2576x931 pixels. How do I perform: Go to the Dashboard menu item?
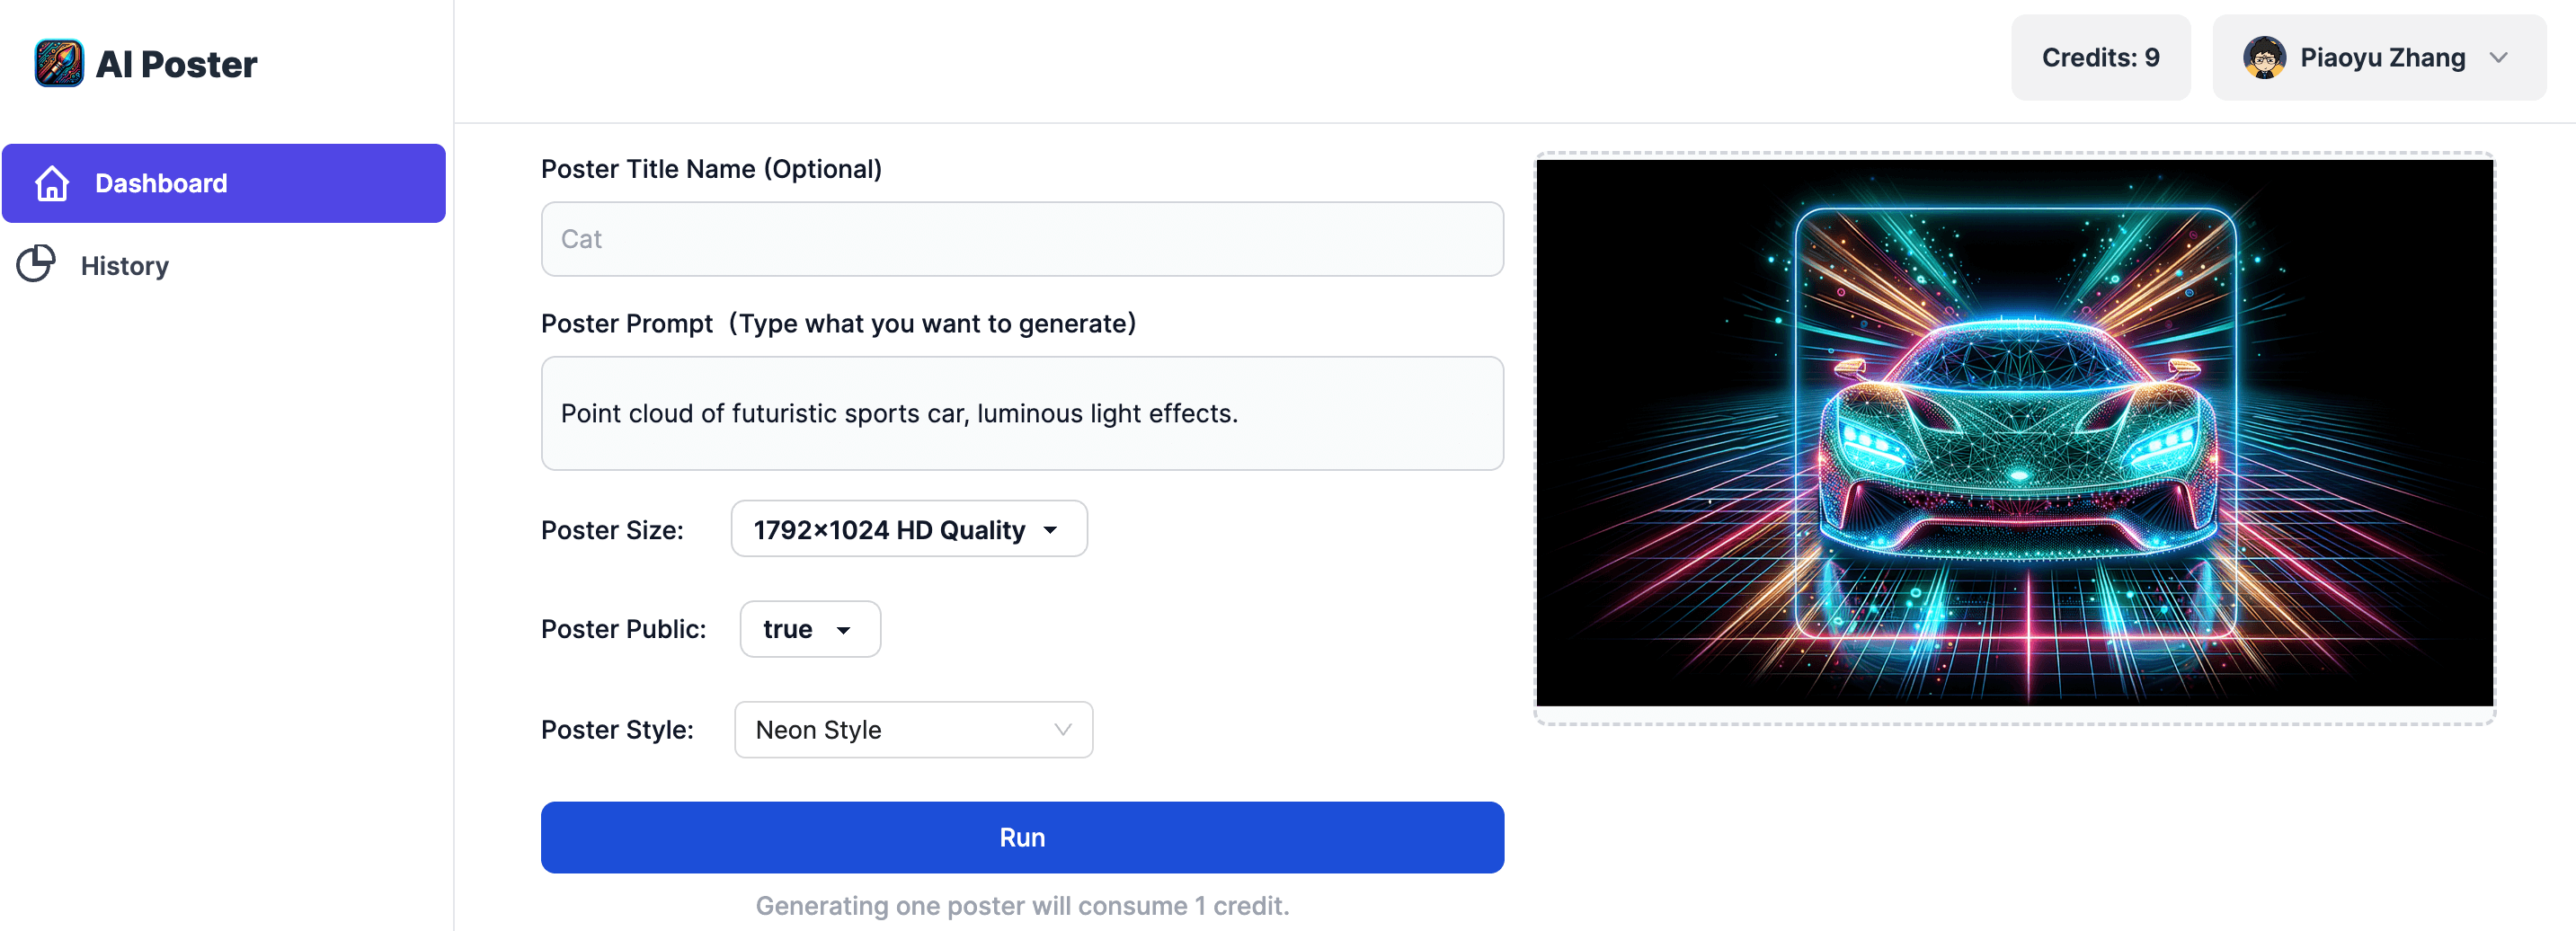pyautogui.click(x=224, y=183)
